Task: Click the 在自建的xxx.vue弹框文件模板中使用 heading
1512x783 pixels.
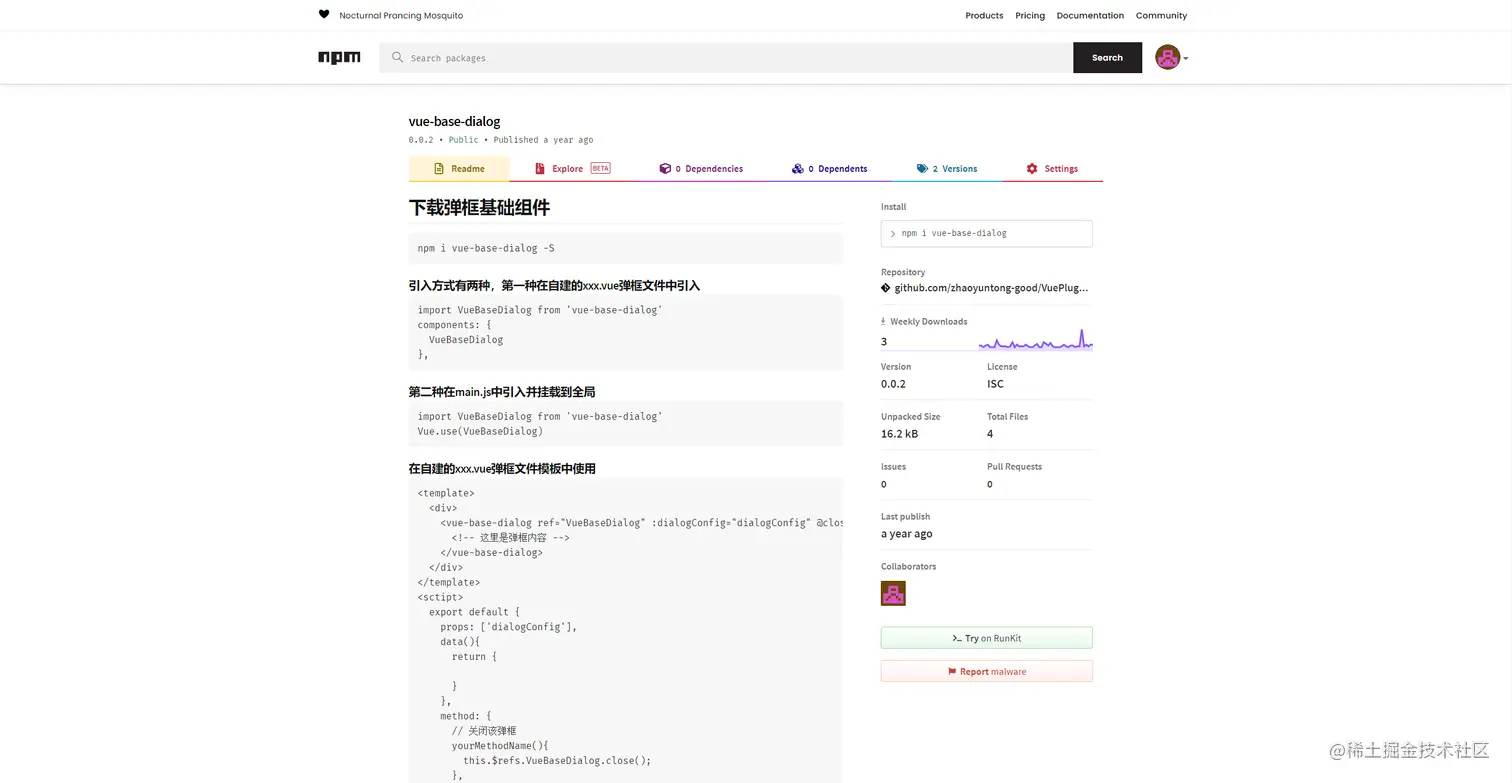Action: pos(502,468)
